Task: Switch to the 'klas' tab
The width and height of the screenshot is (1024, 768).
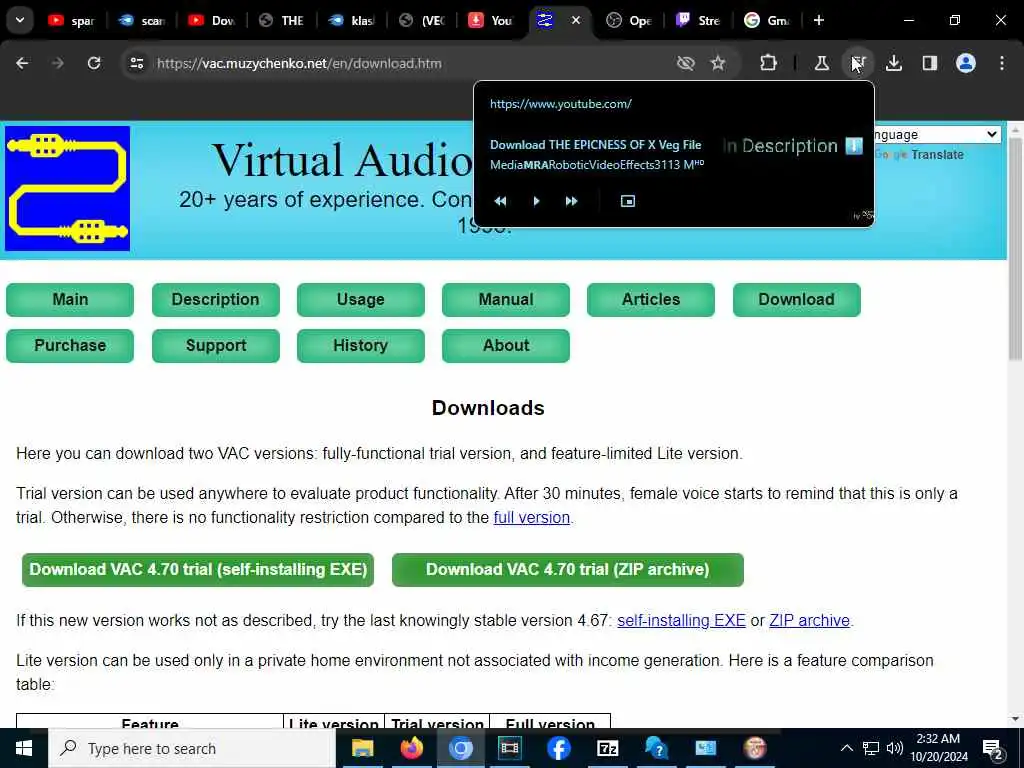Action: [351, 20]
